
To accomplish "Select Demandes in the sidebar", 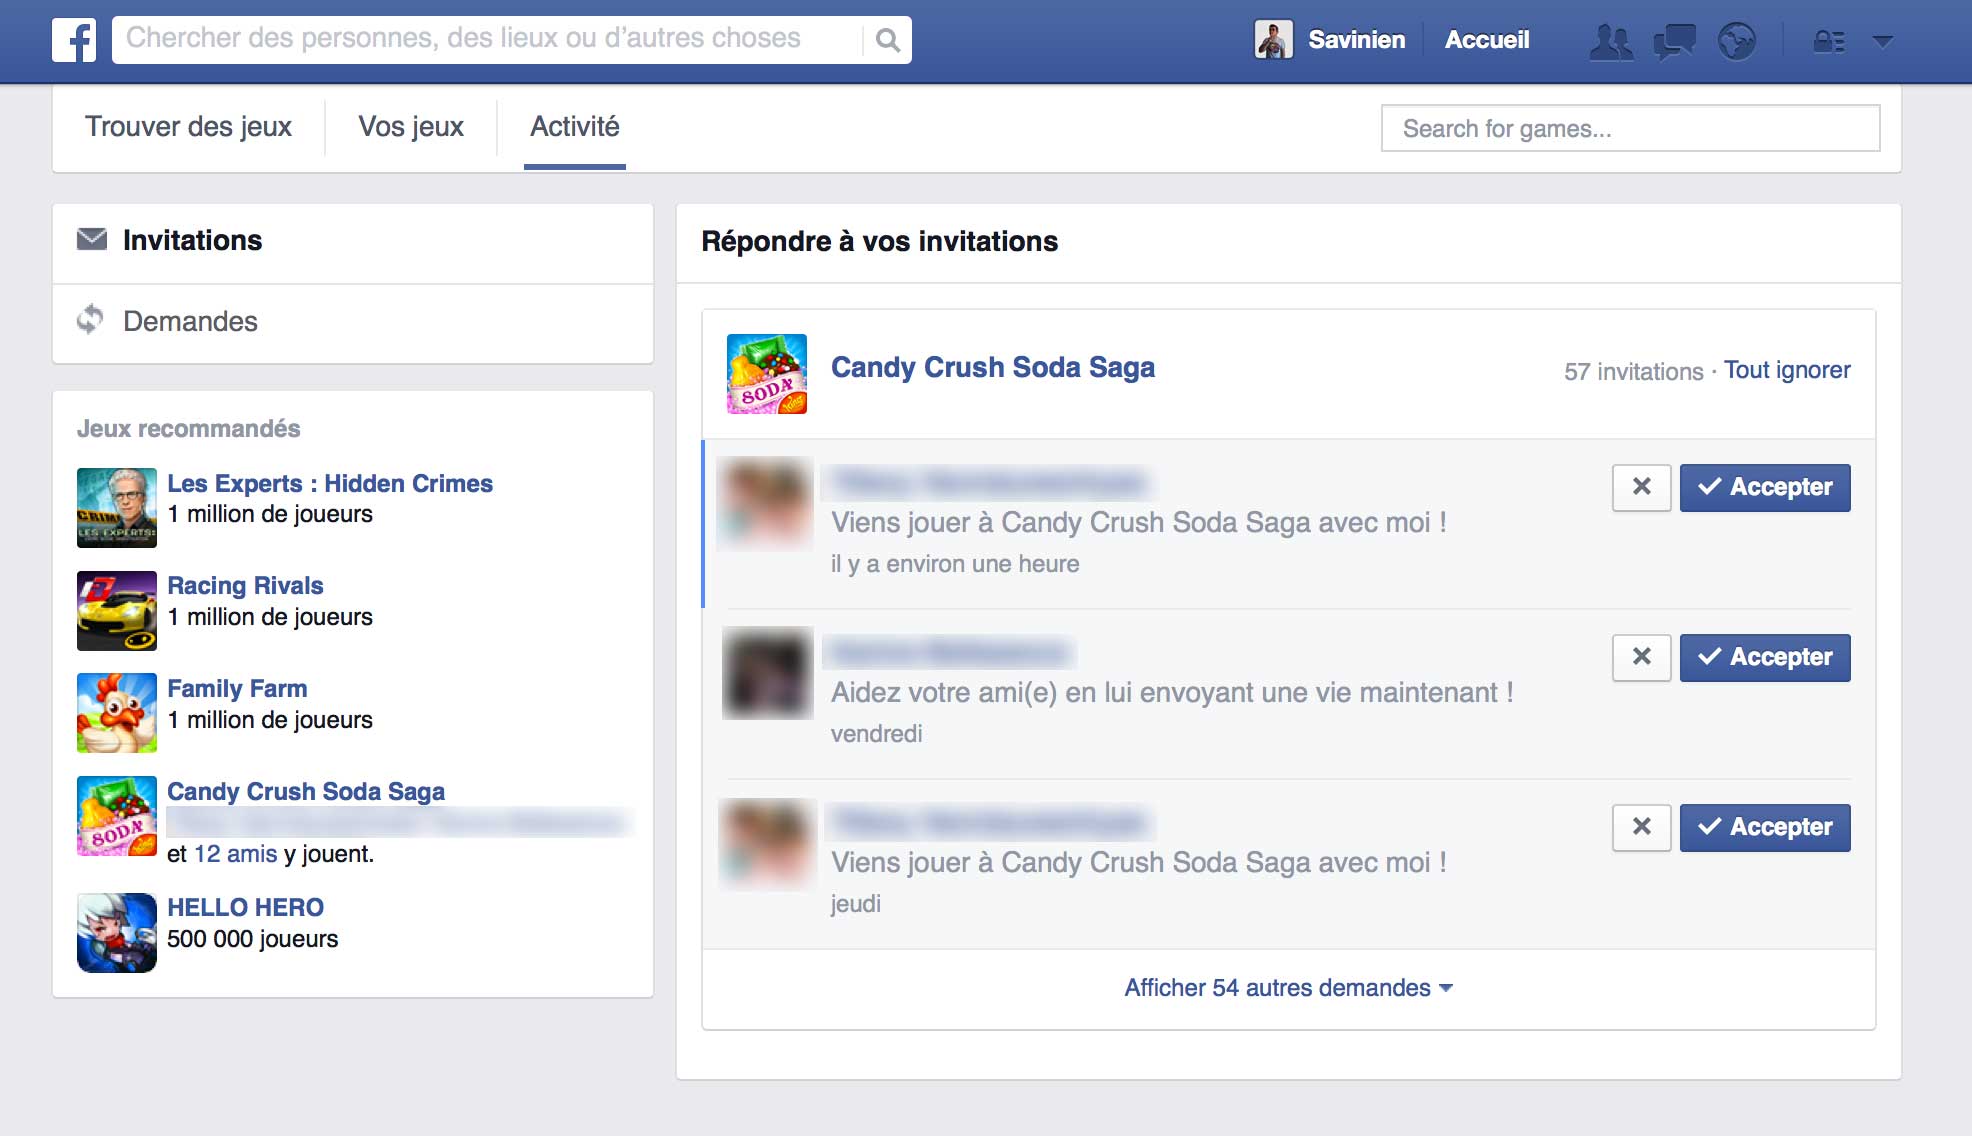I will coord(352,322).
